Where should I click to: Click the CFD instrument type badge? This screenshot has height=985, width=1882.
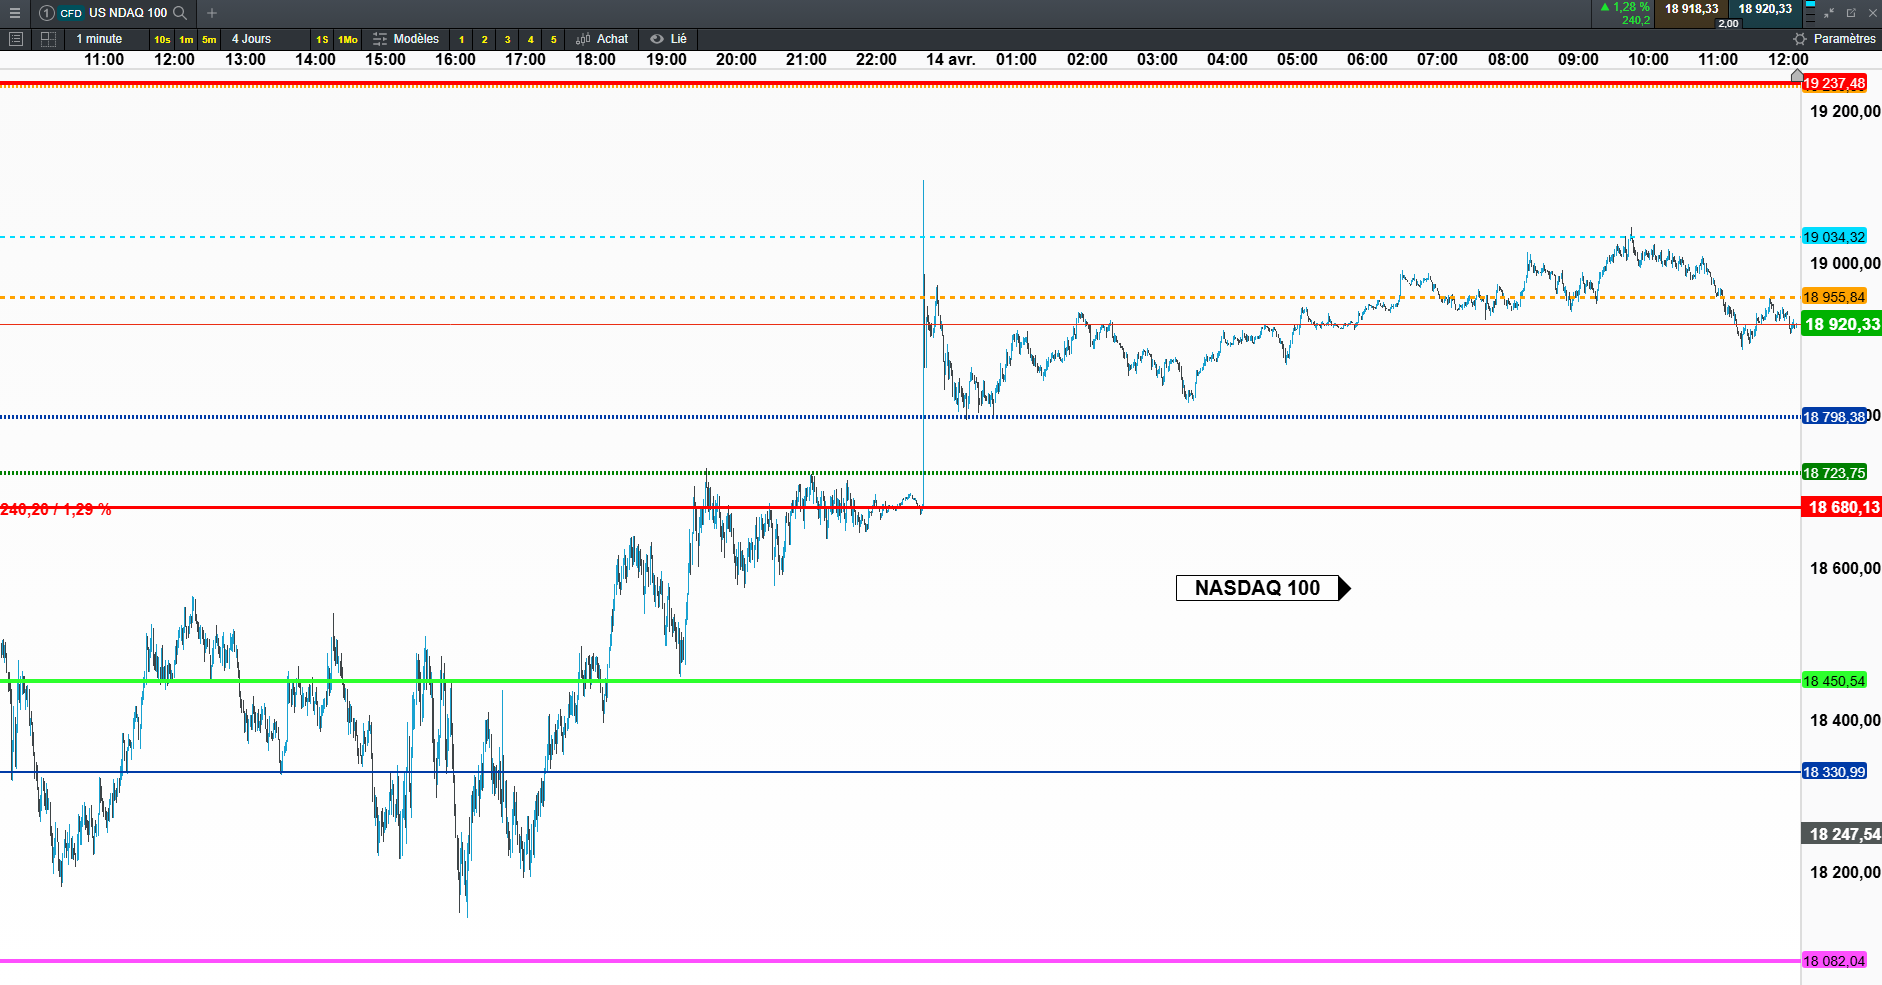pyautogui.click(x=71, y=13)
